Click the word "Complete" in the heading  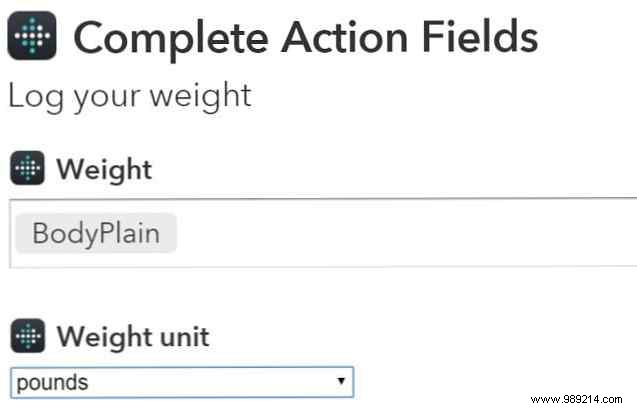point(170,38)
